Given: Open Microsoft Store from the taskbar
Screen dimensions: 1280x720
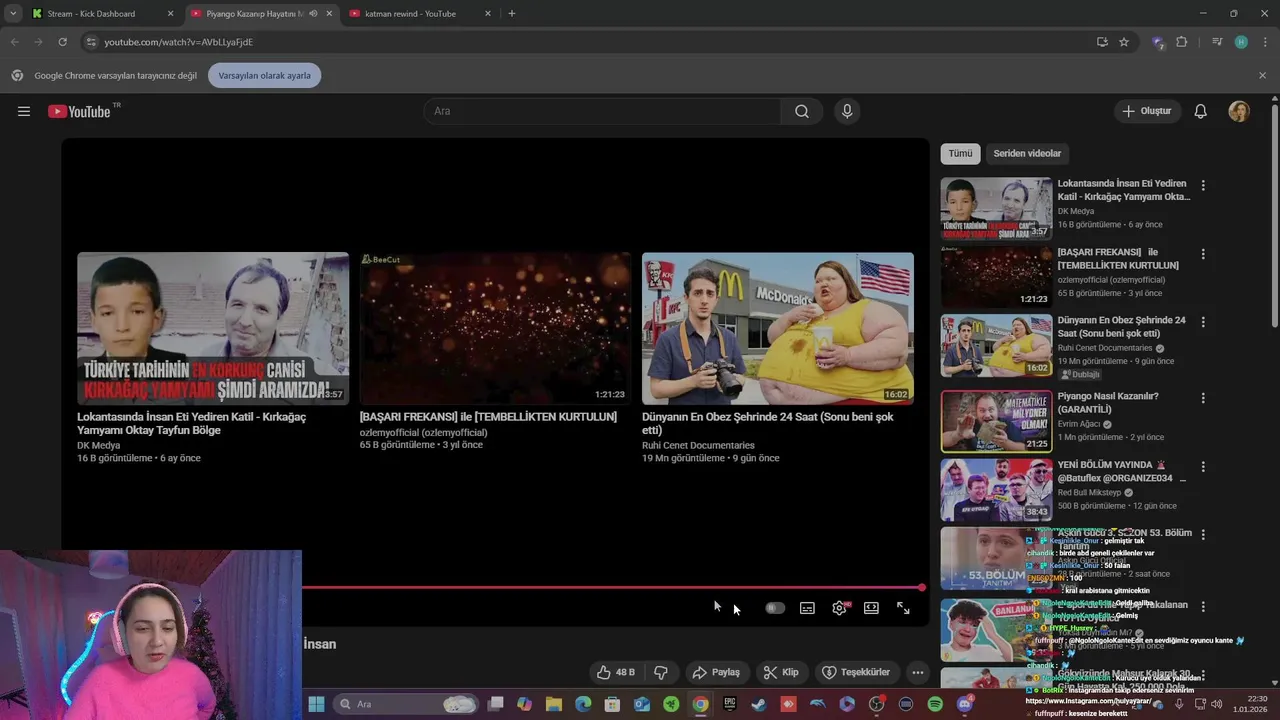Looking at the screenshot, I should point(612,704).
